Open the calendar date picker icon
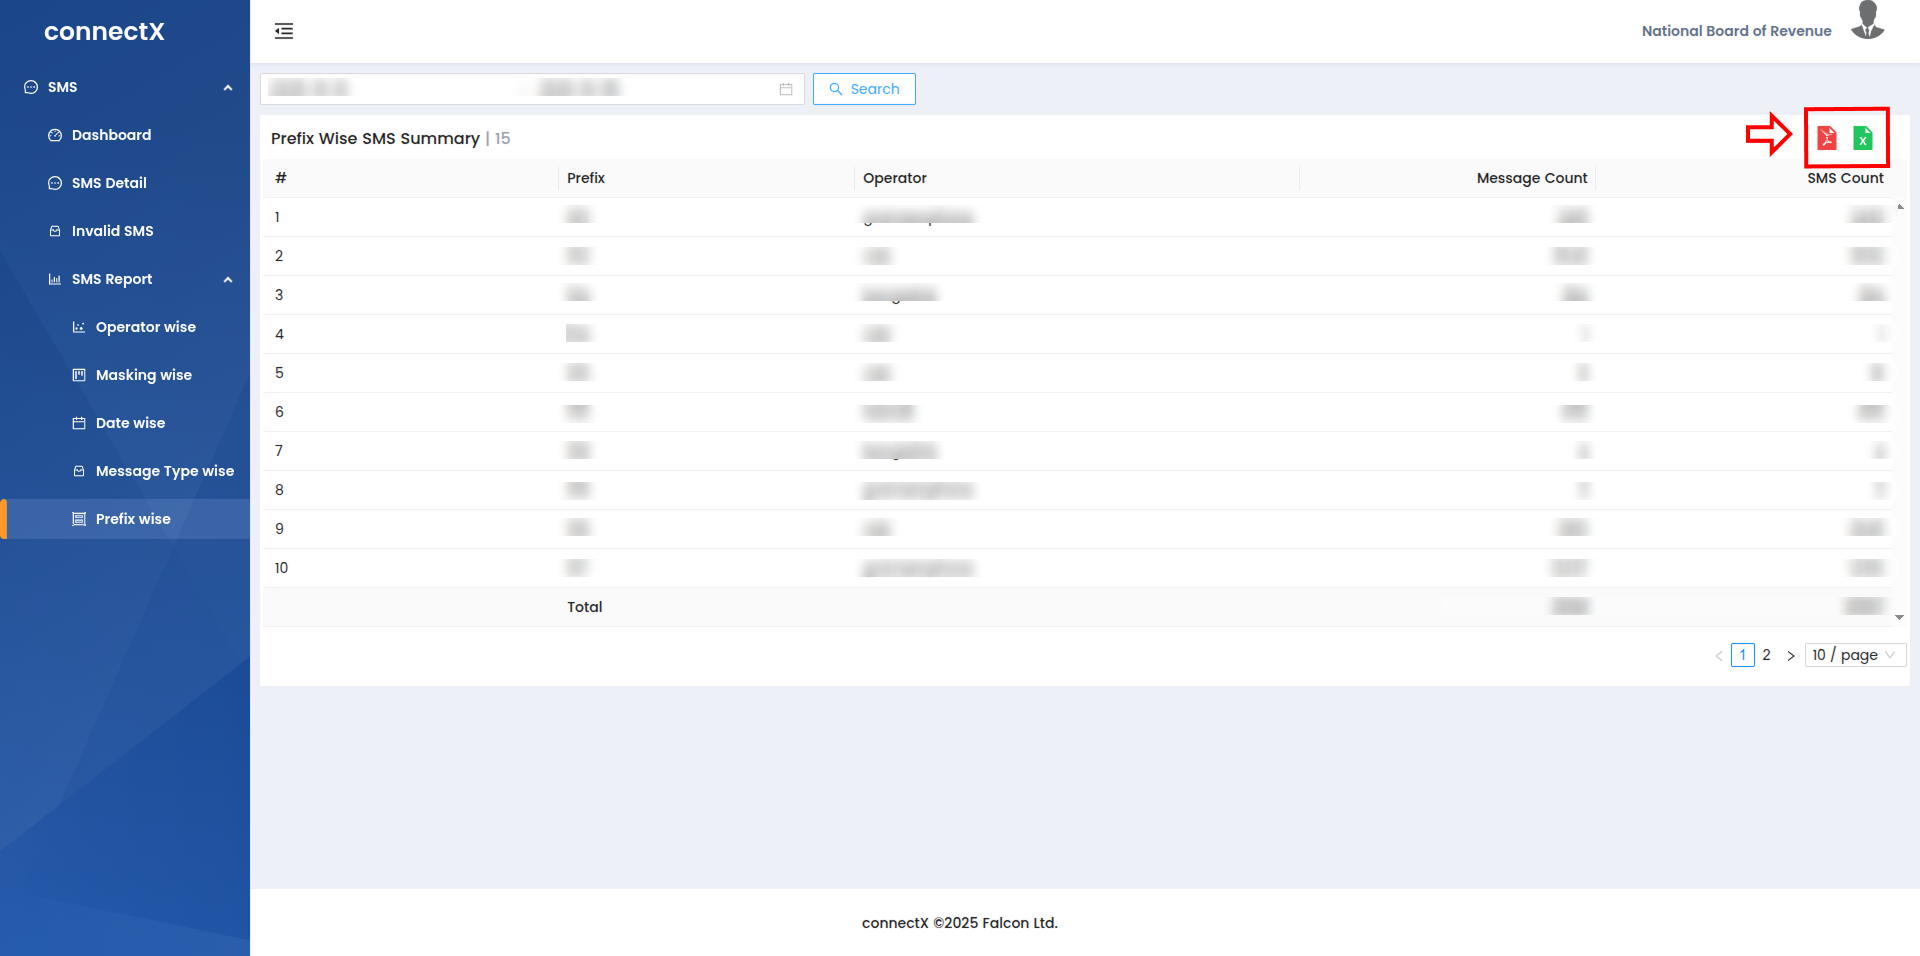This screenshot has width=1920, height=956. [786, 89]
